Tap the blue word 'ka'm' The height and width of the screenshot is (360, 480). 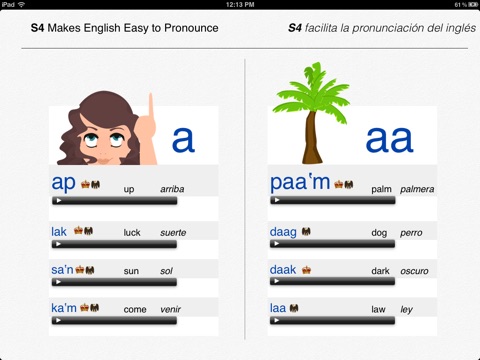point(64,308)
